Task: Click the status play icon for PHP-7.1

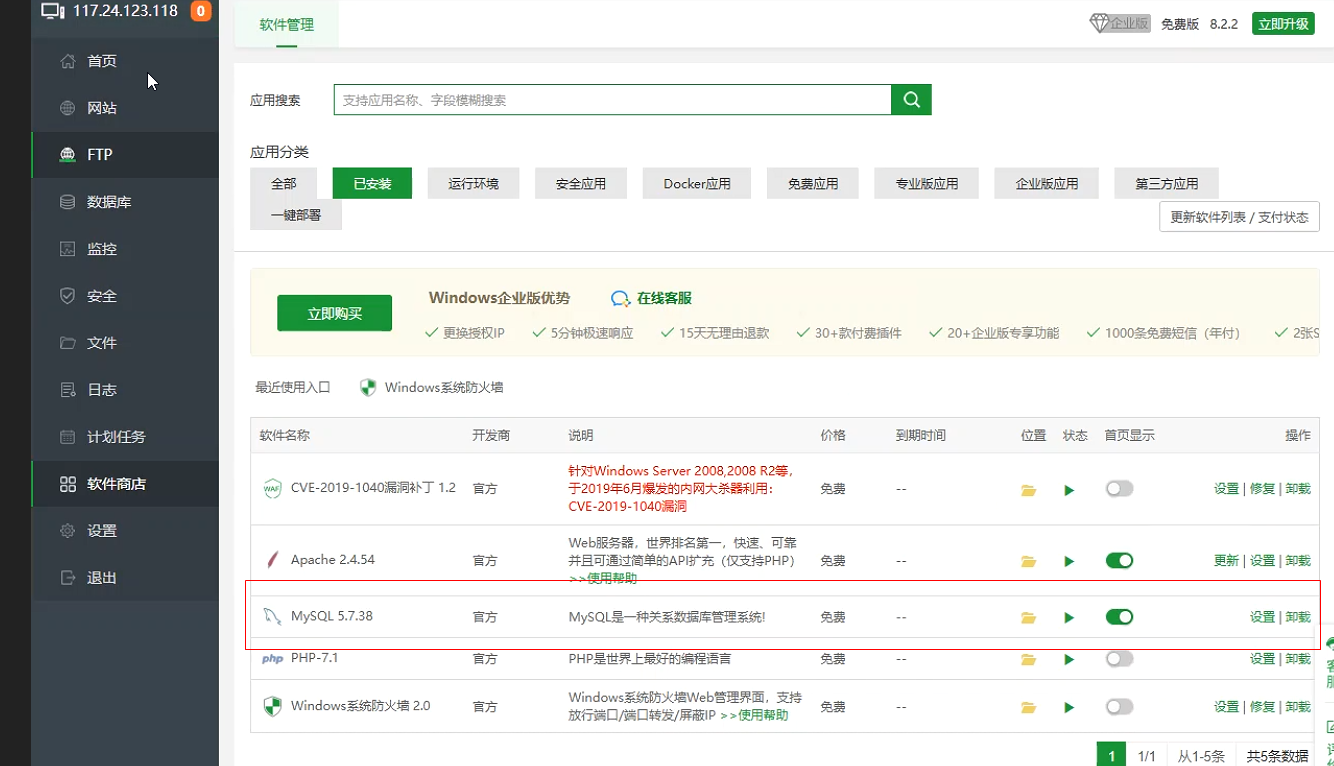Action: [1069, 659]
